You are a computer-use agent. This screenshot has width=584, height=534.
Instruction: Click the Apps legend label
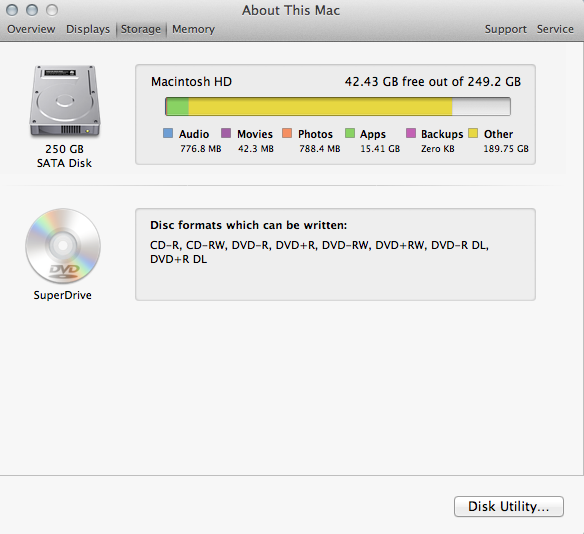(x=373, y=134)
